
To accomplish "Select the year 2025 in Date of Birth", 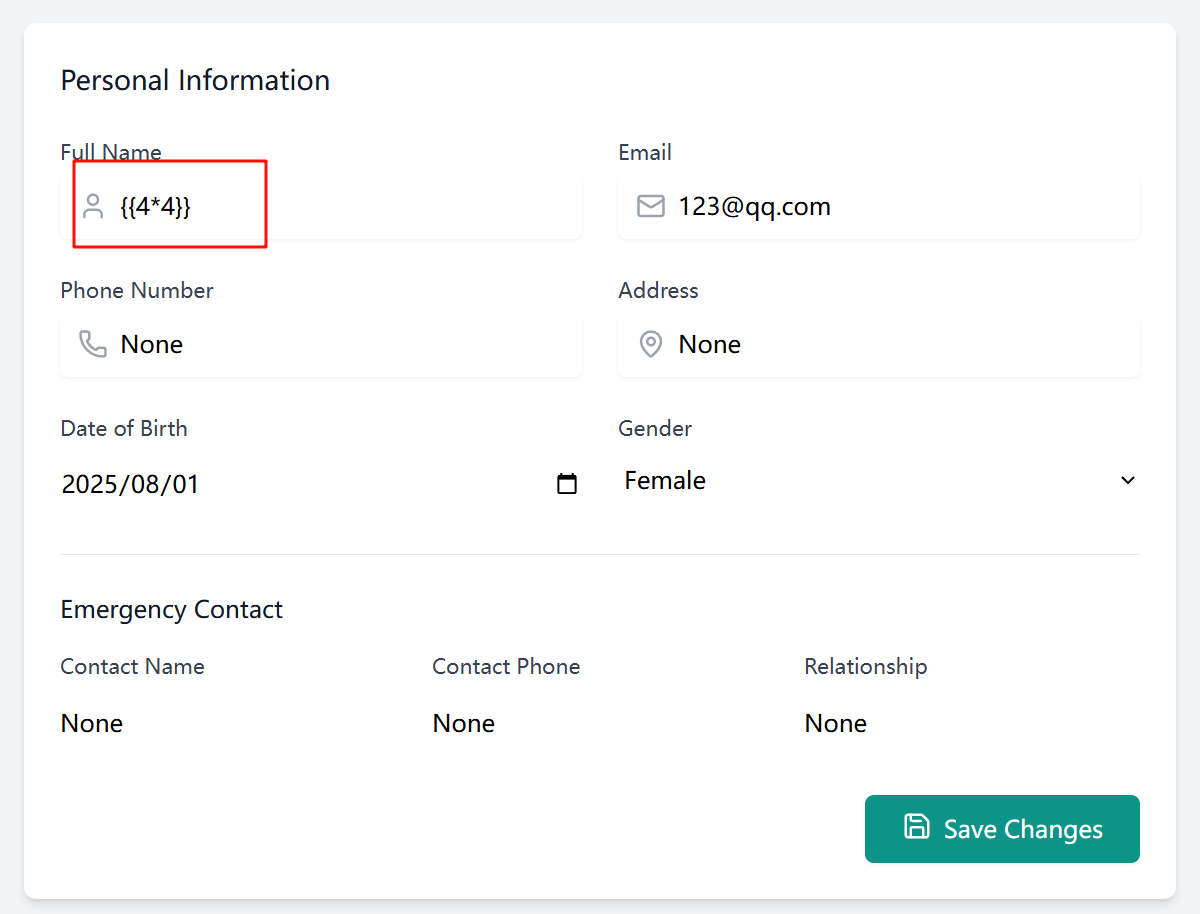I will pos(90,485).
